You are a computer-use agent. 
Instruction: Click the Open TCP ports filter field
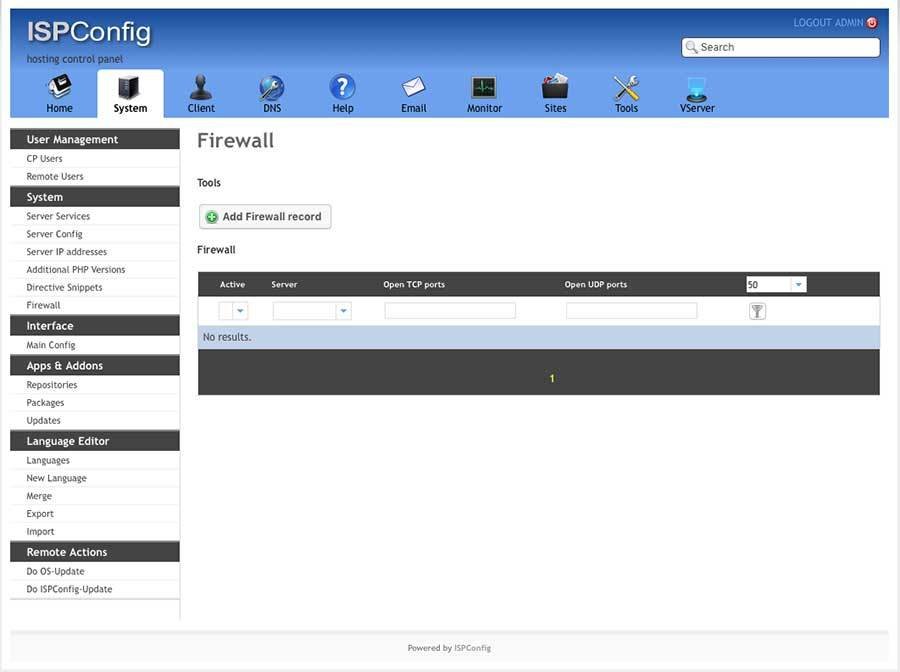(x=450, y=311)
